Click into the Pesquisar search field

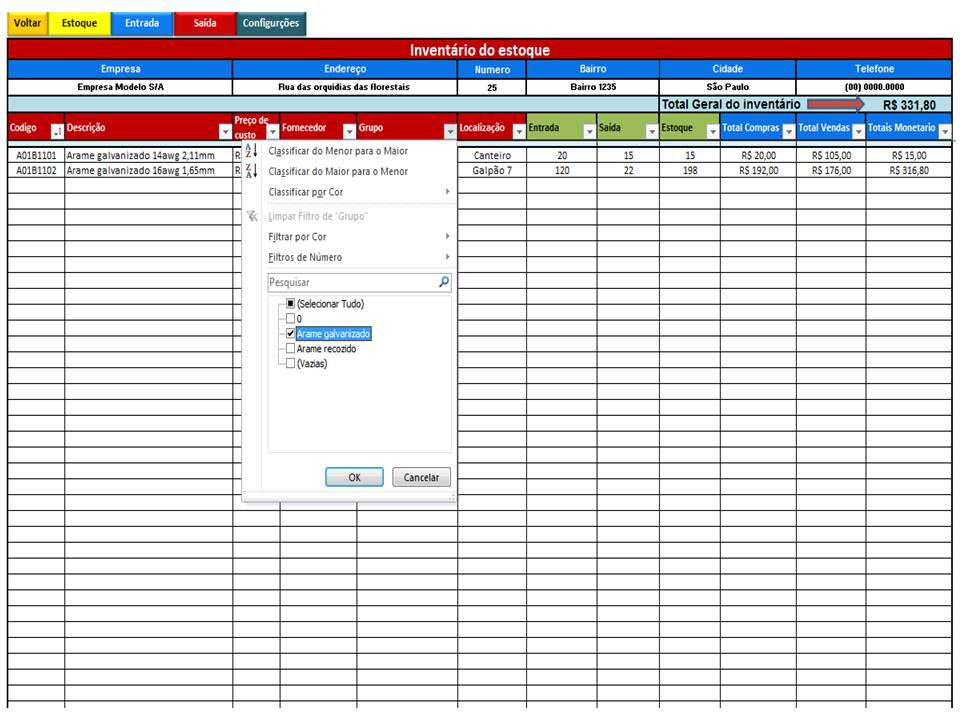tap(350, 283)
